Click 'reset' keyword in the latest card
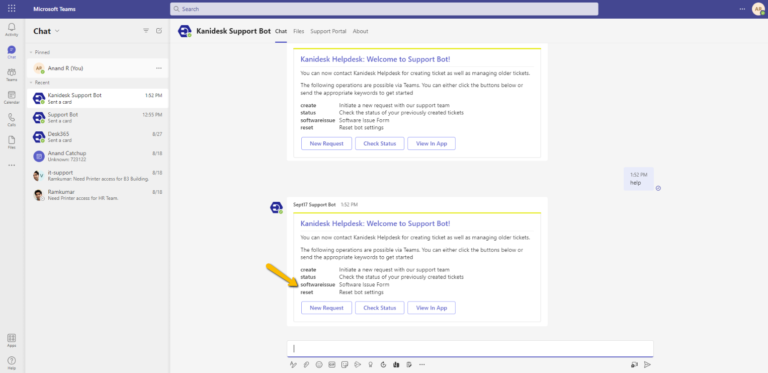 (x=307, y=292)
